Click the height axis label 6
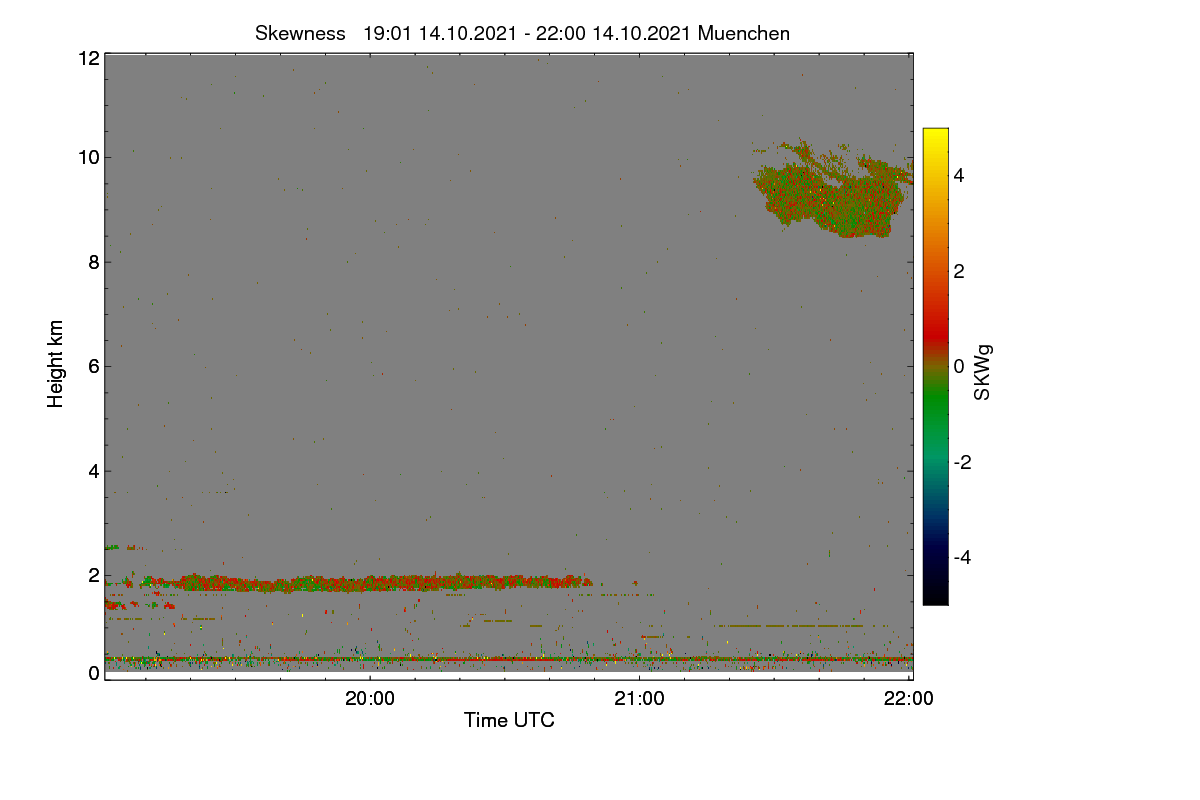Image resolution: width=1200 pixels, height=800 pixels. (93, 366)
